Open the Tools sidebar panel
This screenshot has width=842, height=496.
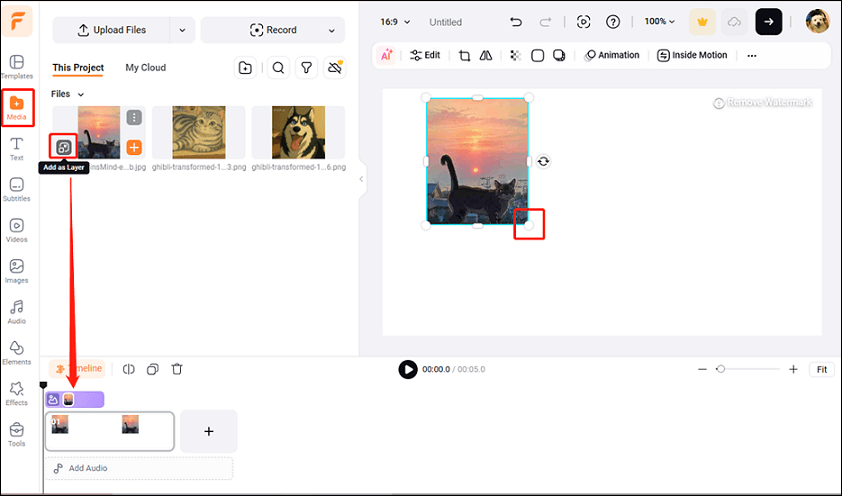coord(17,435)
